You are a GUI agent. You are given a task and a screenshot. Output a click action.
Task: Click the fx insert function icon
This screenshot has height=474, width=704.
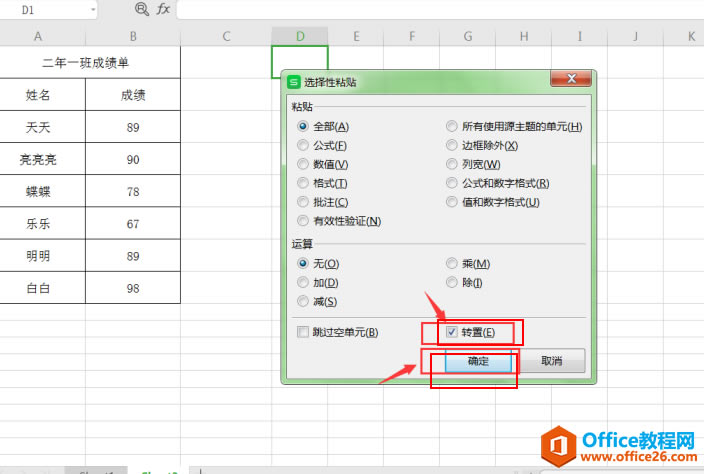[163, 9]
